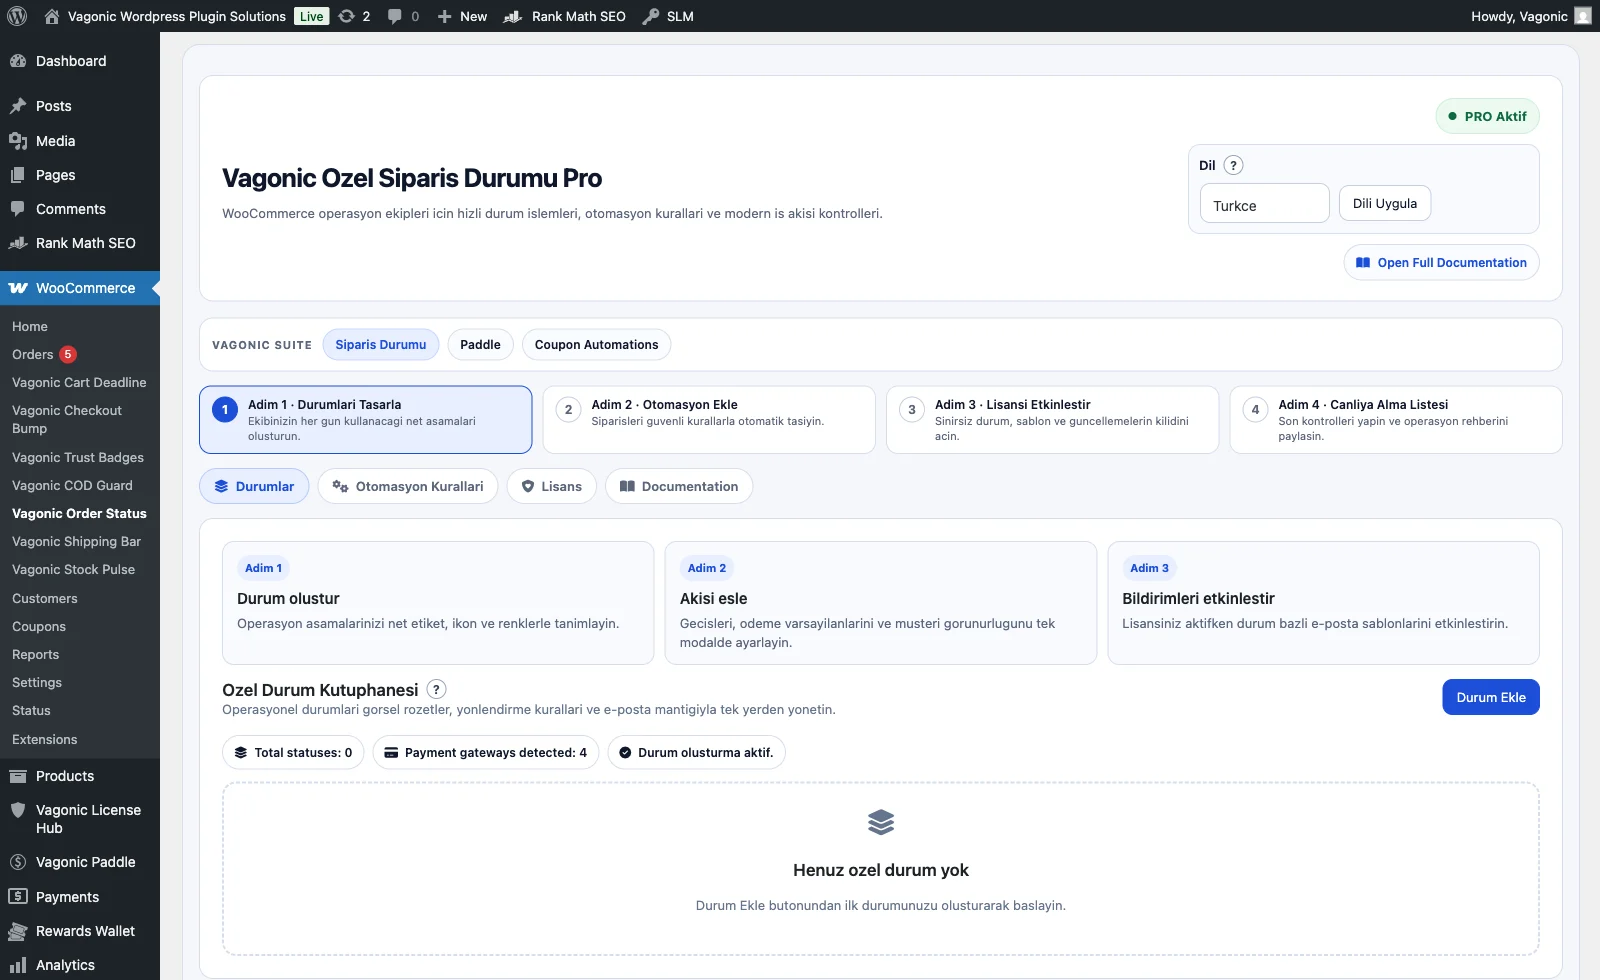This screenshot has width=1600, height=980.
Task: Open the SLM key item in admin bar
Action: pyautogui.click(x=668, y=16)
